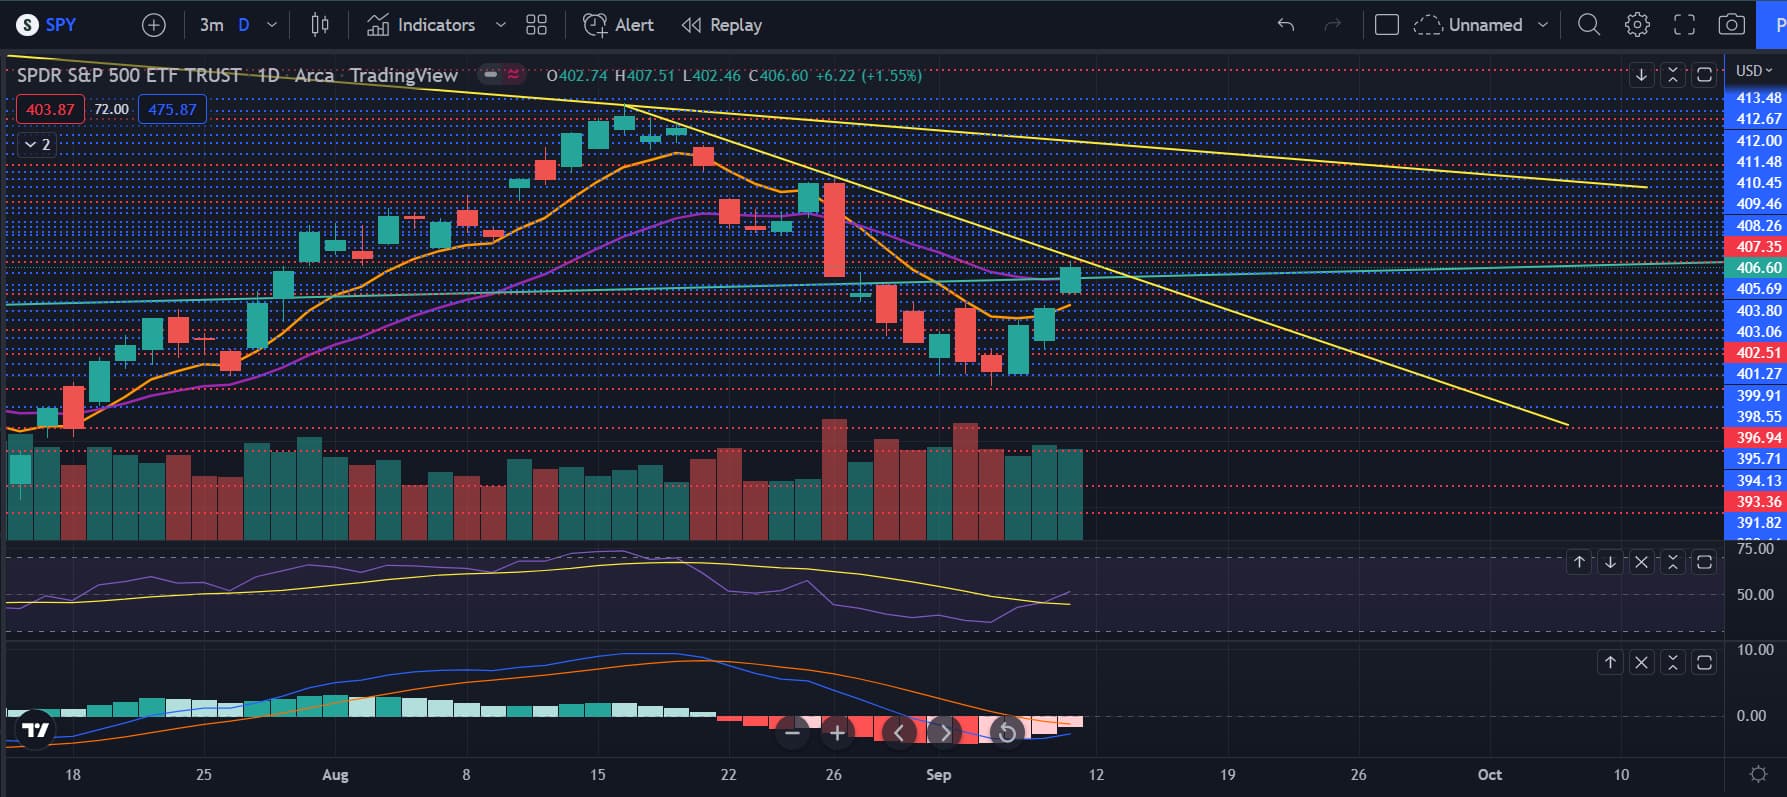Click the 393.36 red price label
The width and height of the screenshot is (1787, 797).
pyautogui.click(x=1758, y=502)
